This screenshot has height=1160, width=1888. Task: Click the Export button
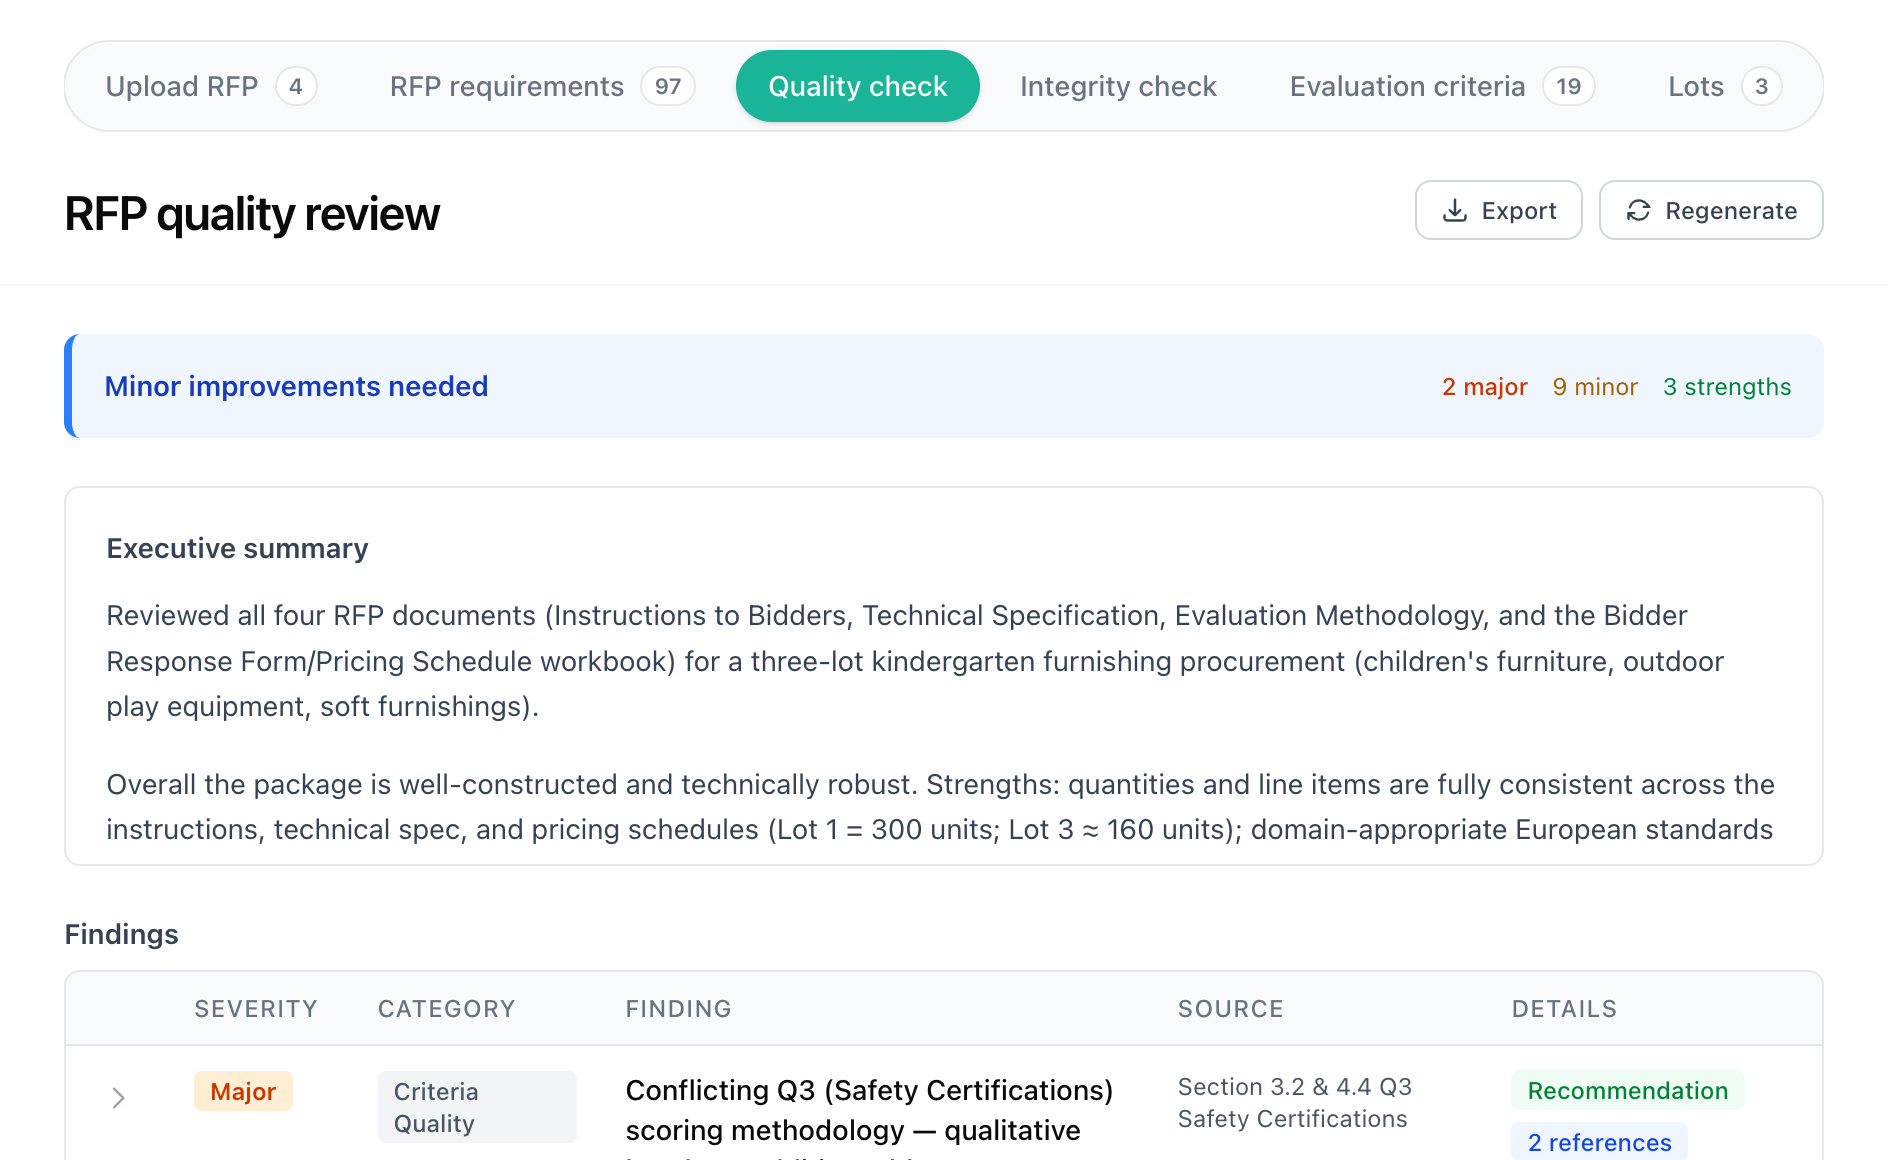1498,210
